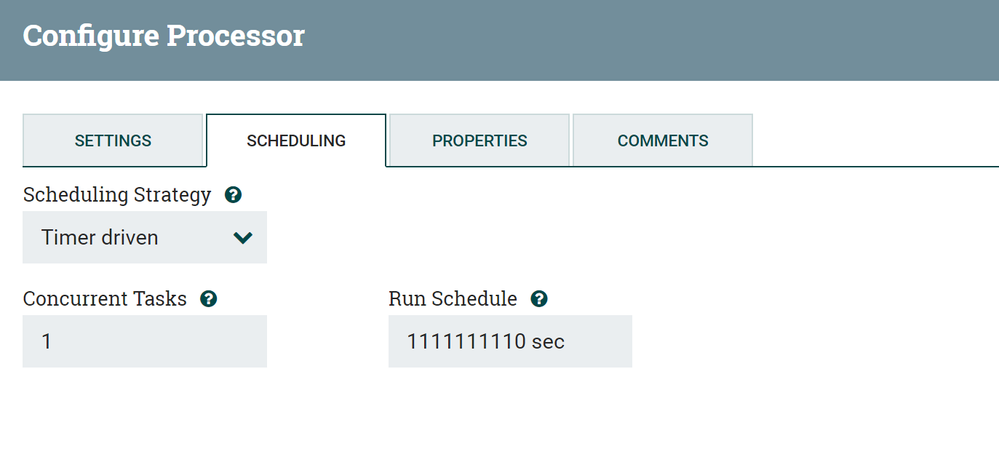Click into the Run Schedule field
The width and height of the screenshot is (999, 476).
coord(510,342)
